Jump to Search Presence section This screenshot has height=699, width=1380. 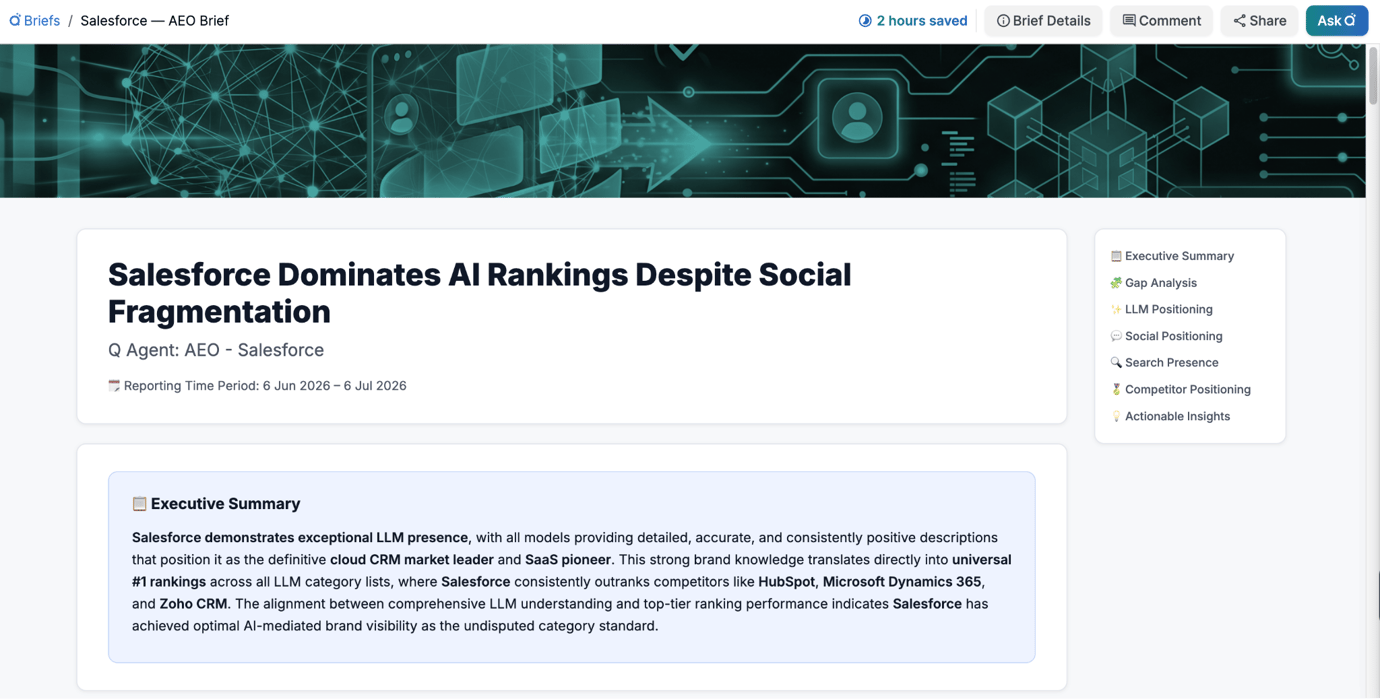[1164, 362]
